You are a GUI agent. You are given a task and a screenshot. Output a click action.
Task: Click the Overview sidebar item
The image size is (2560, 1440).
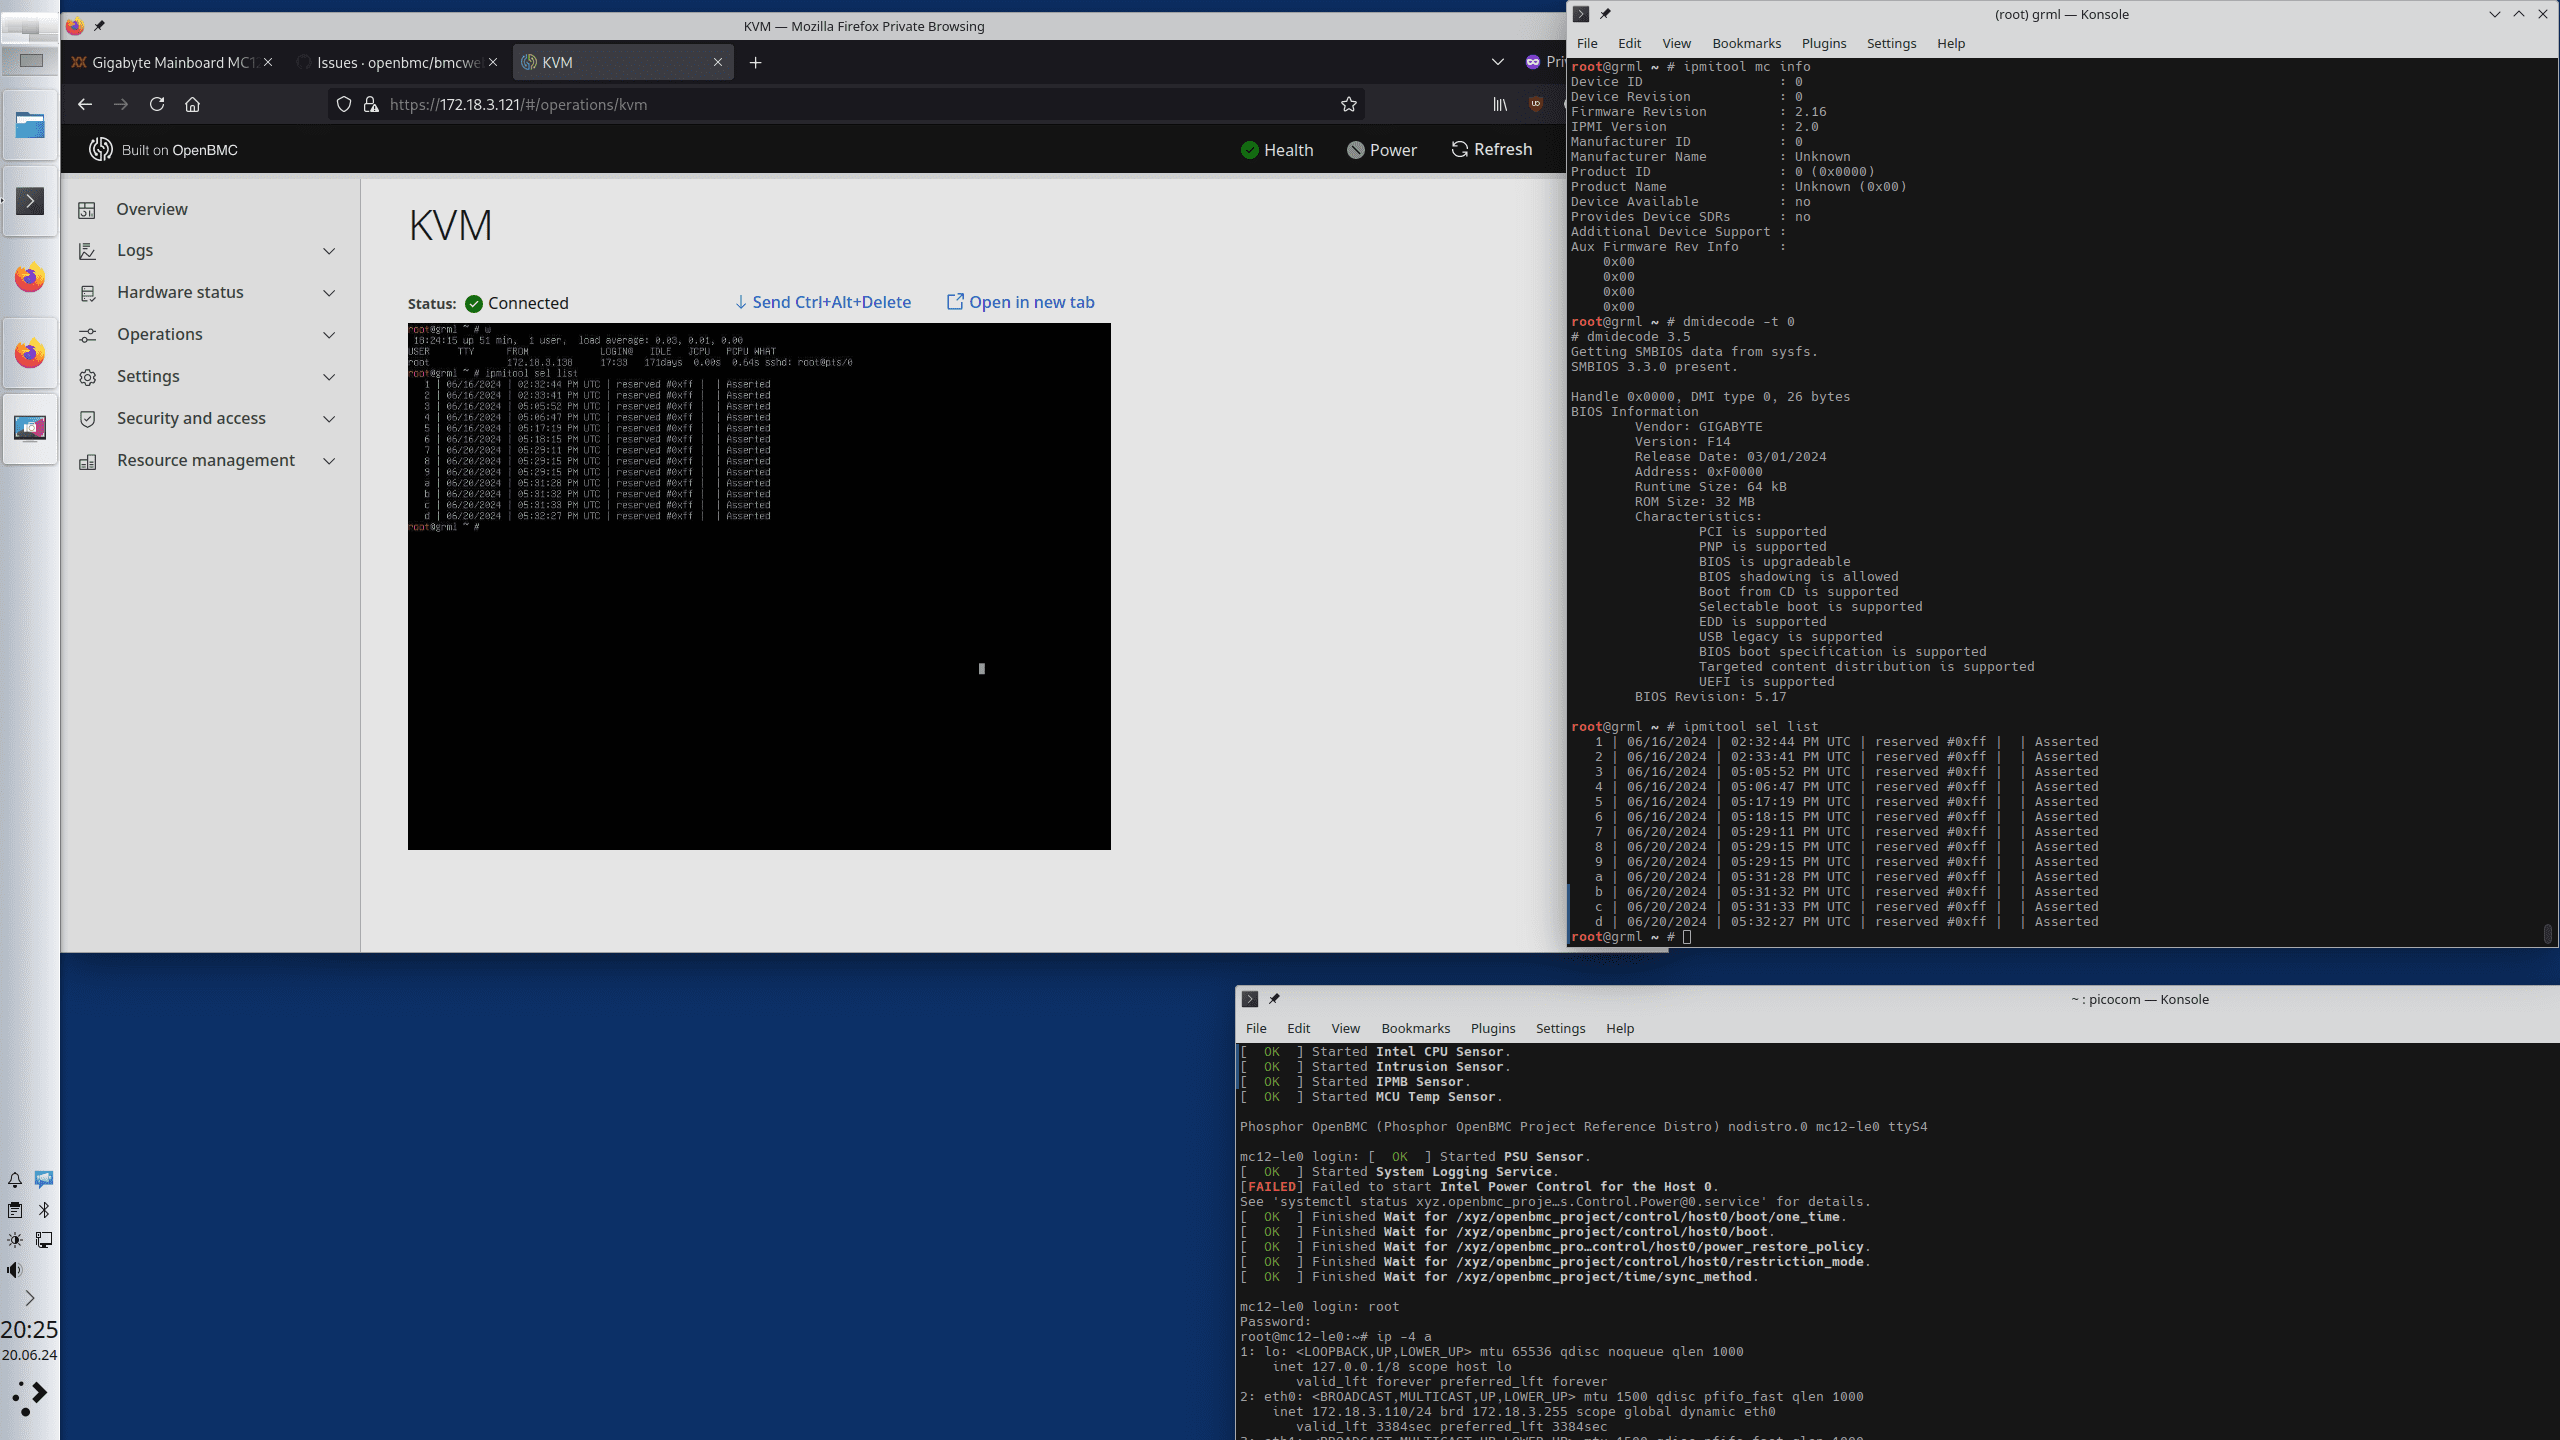(x=152, y=209)
